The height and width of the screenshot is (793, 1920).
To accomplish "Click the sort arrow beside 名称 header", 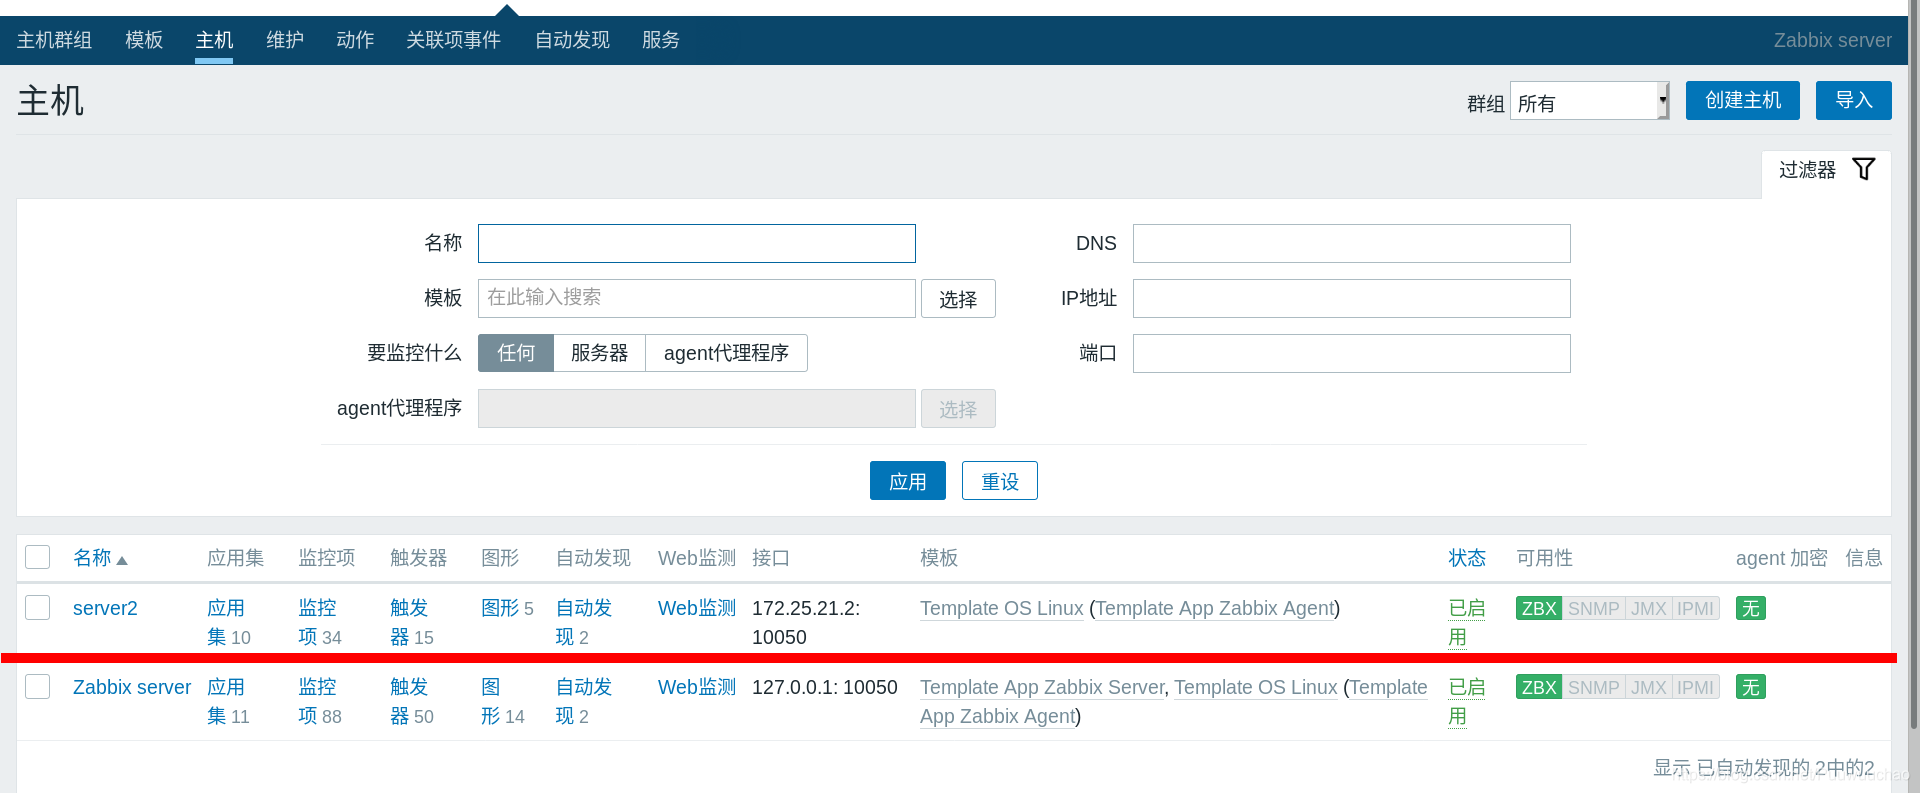I will pyautogui.click(x=122, y=561).
